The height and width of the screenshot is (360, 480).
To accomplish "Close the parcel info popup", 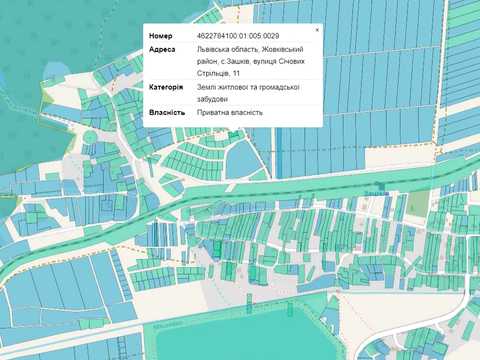I will (317, 30).
